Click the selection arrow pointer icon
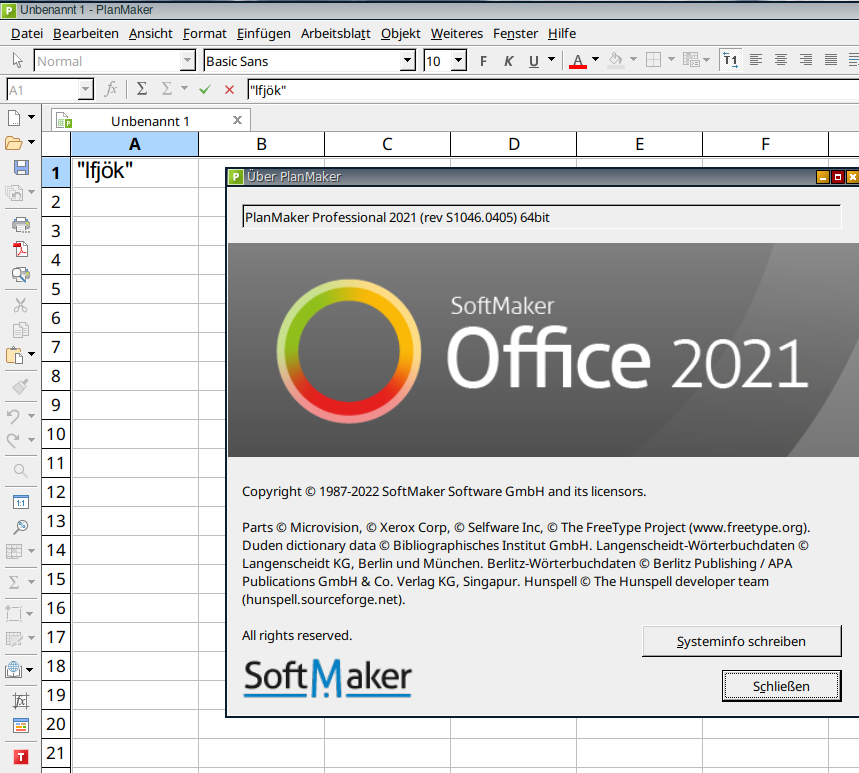 (18, 60)
